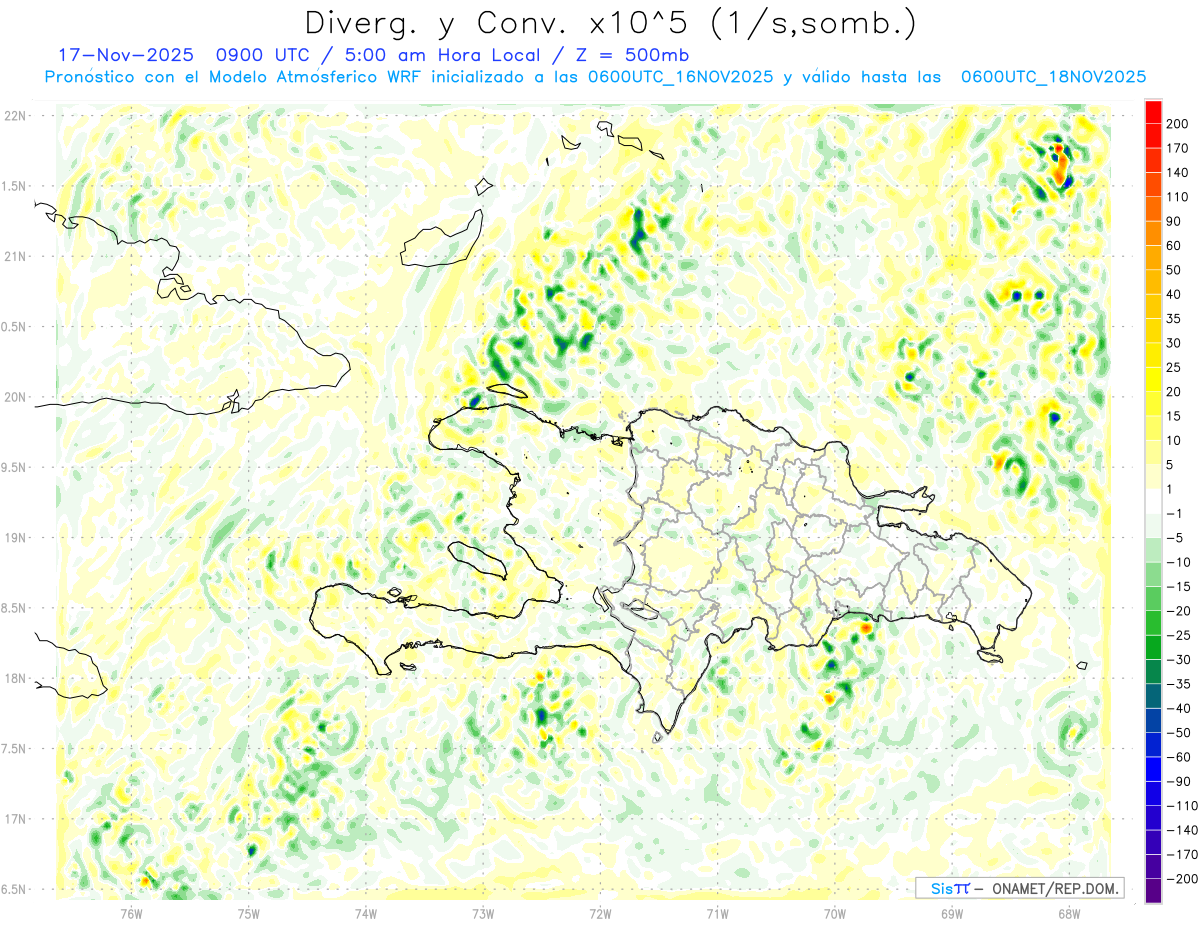This screenshot has height=927, width=1200.
Task: Click the latitude label "6.5N"
Action: (x=14, y=889)
